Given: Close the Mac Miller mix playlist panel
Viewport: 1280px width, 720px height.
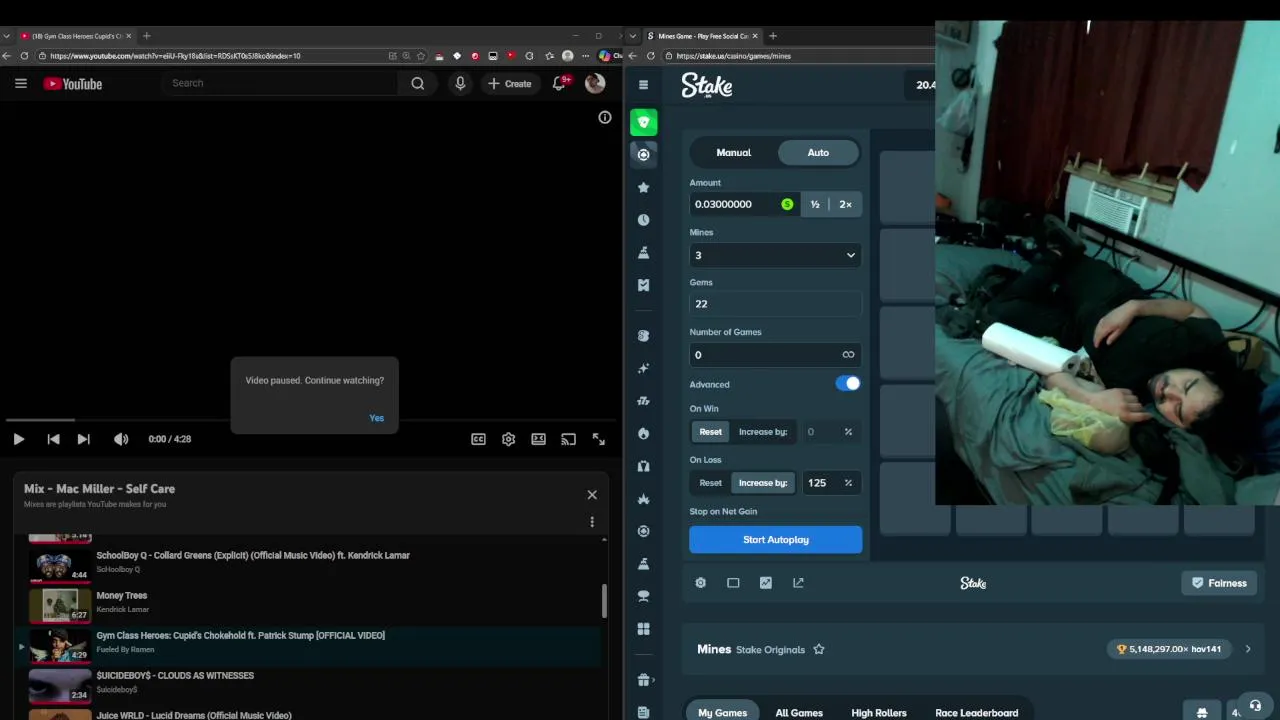Looking at the screenshot, I should pyautogui.click(x=592, y=494).
